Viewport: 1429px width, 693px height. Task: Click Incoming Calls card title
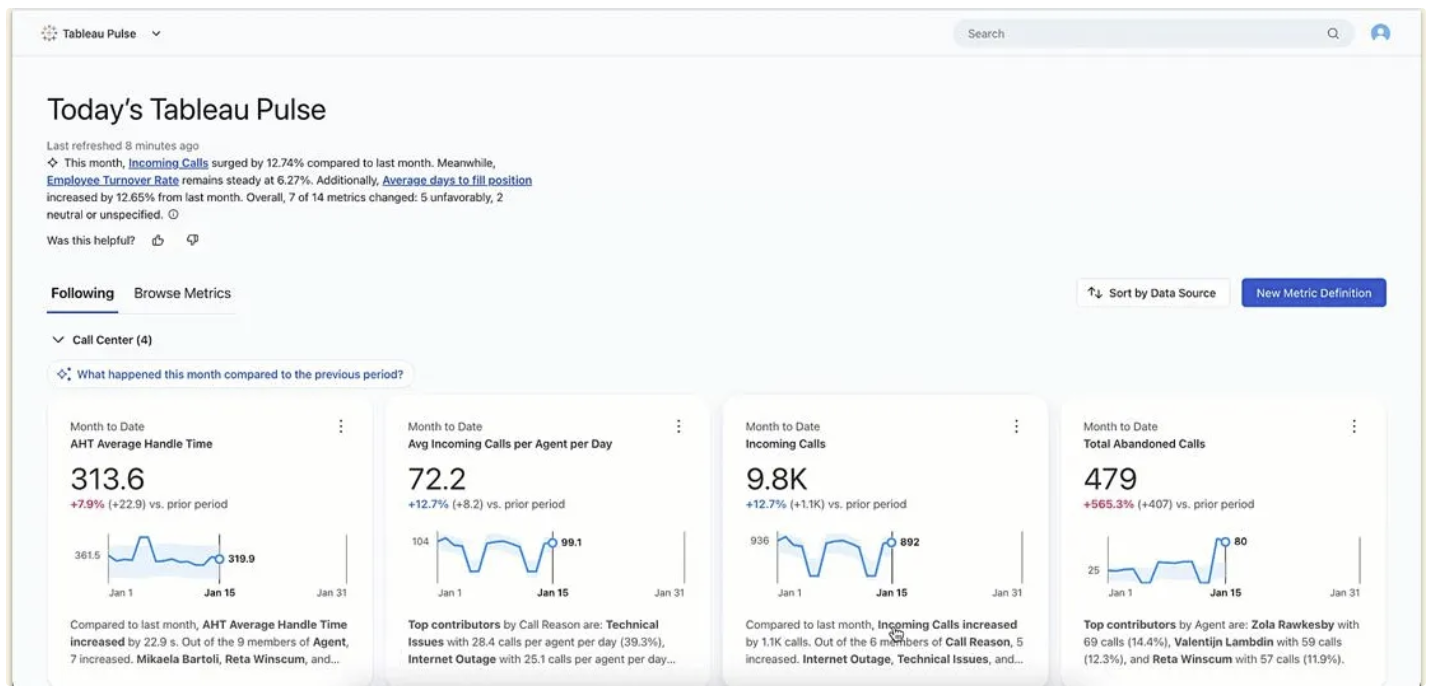[786, 444]
